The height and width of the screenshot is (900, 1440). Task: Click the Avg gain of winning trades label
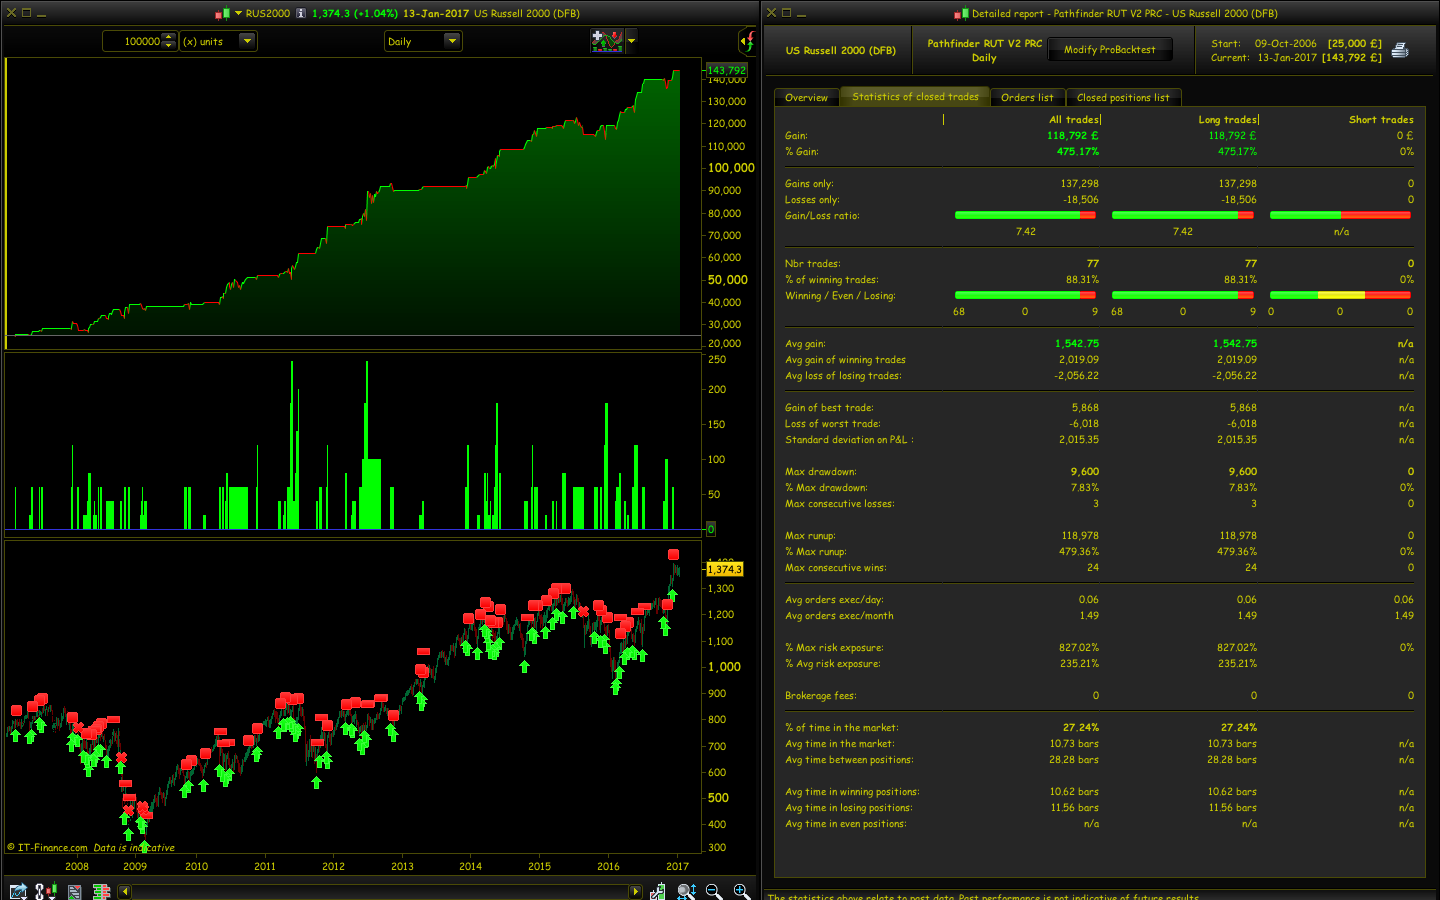(845, 359)
